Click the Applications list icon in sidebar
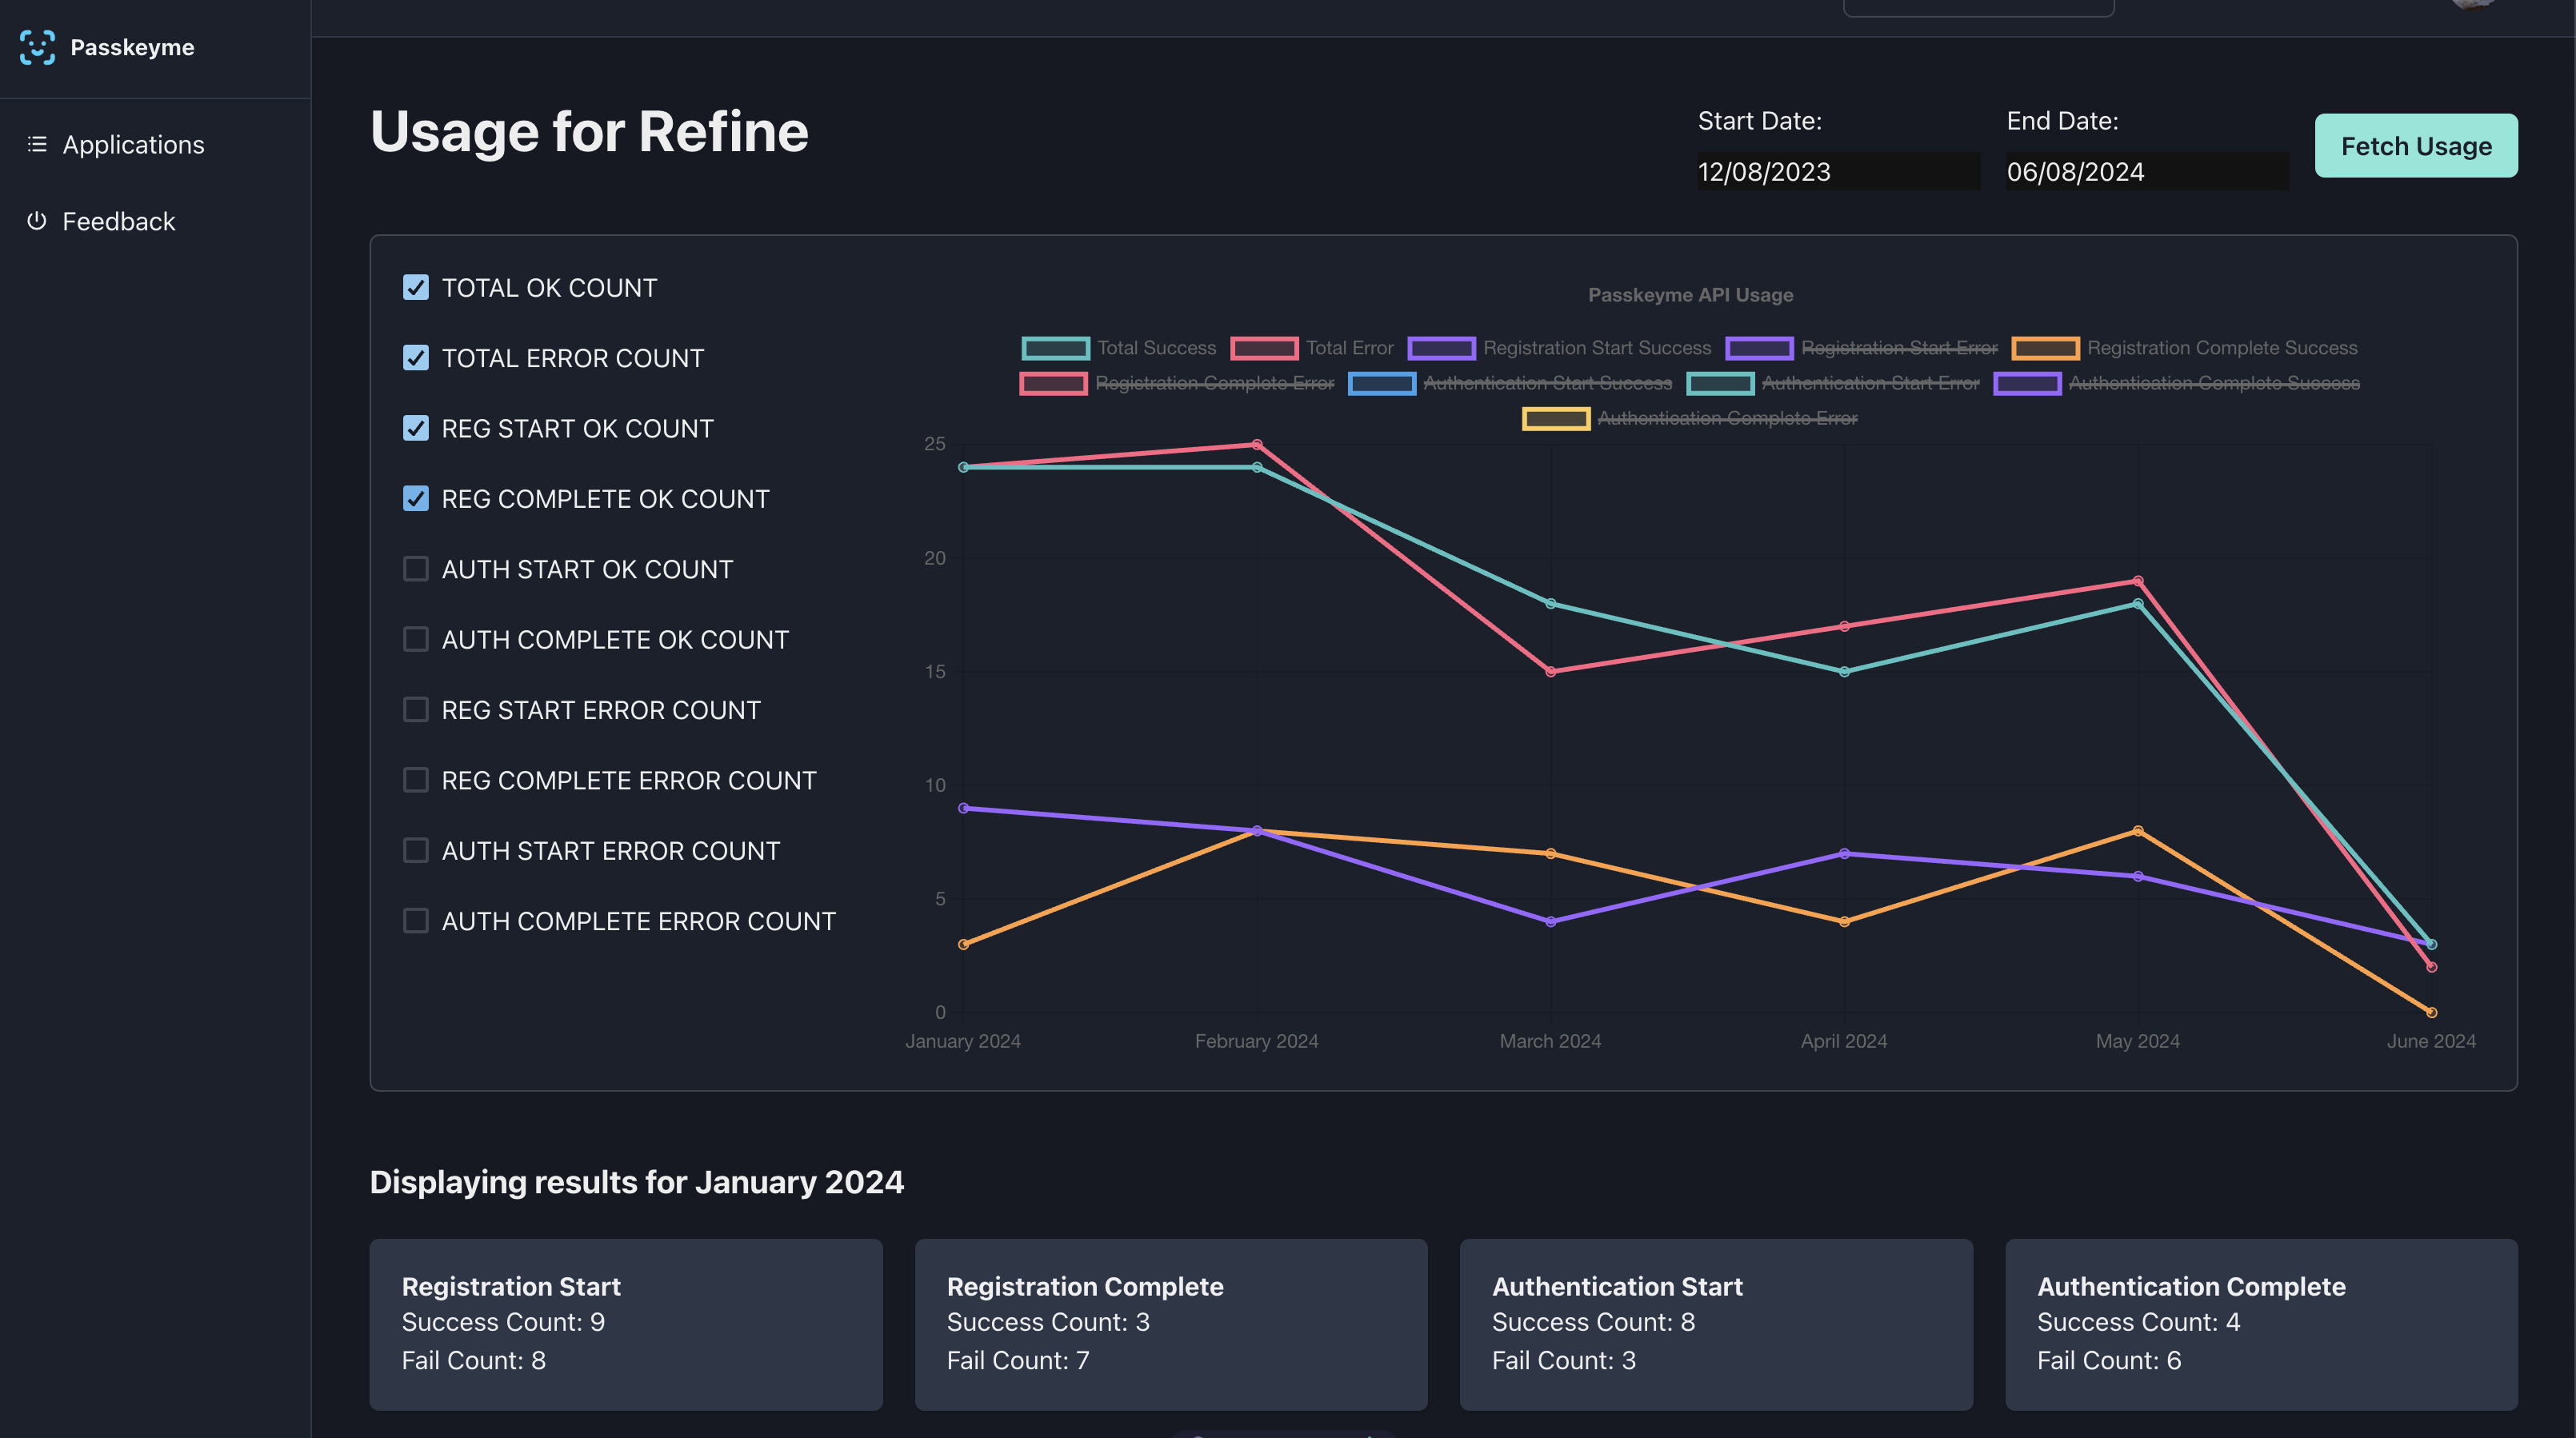 coord(37,144)
